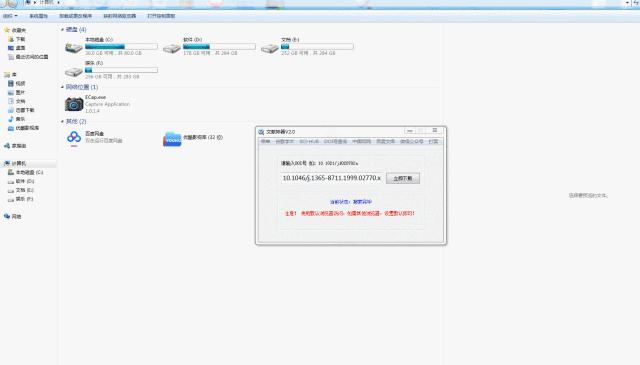Focus the DOI input field with 10.1046 text
Viewport: 640px width, 365px height.
tap(331, 178)
